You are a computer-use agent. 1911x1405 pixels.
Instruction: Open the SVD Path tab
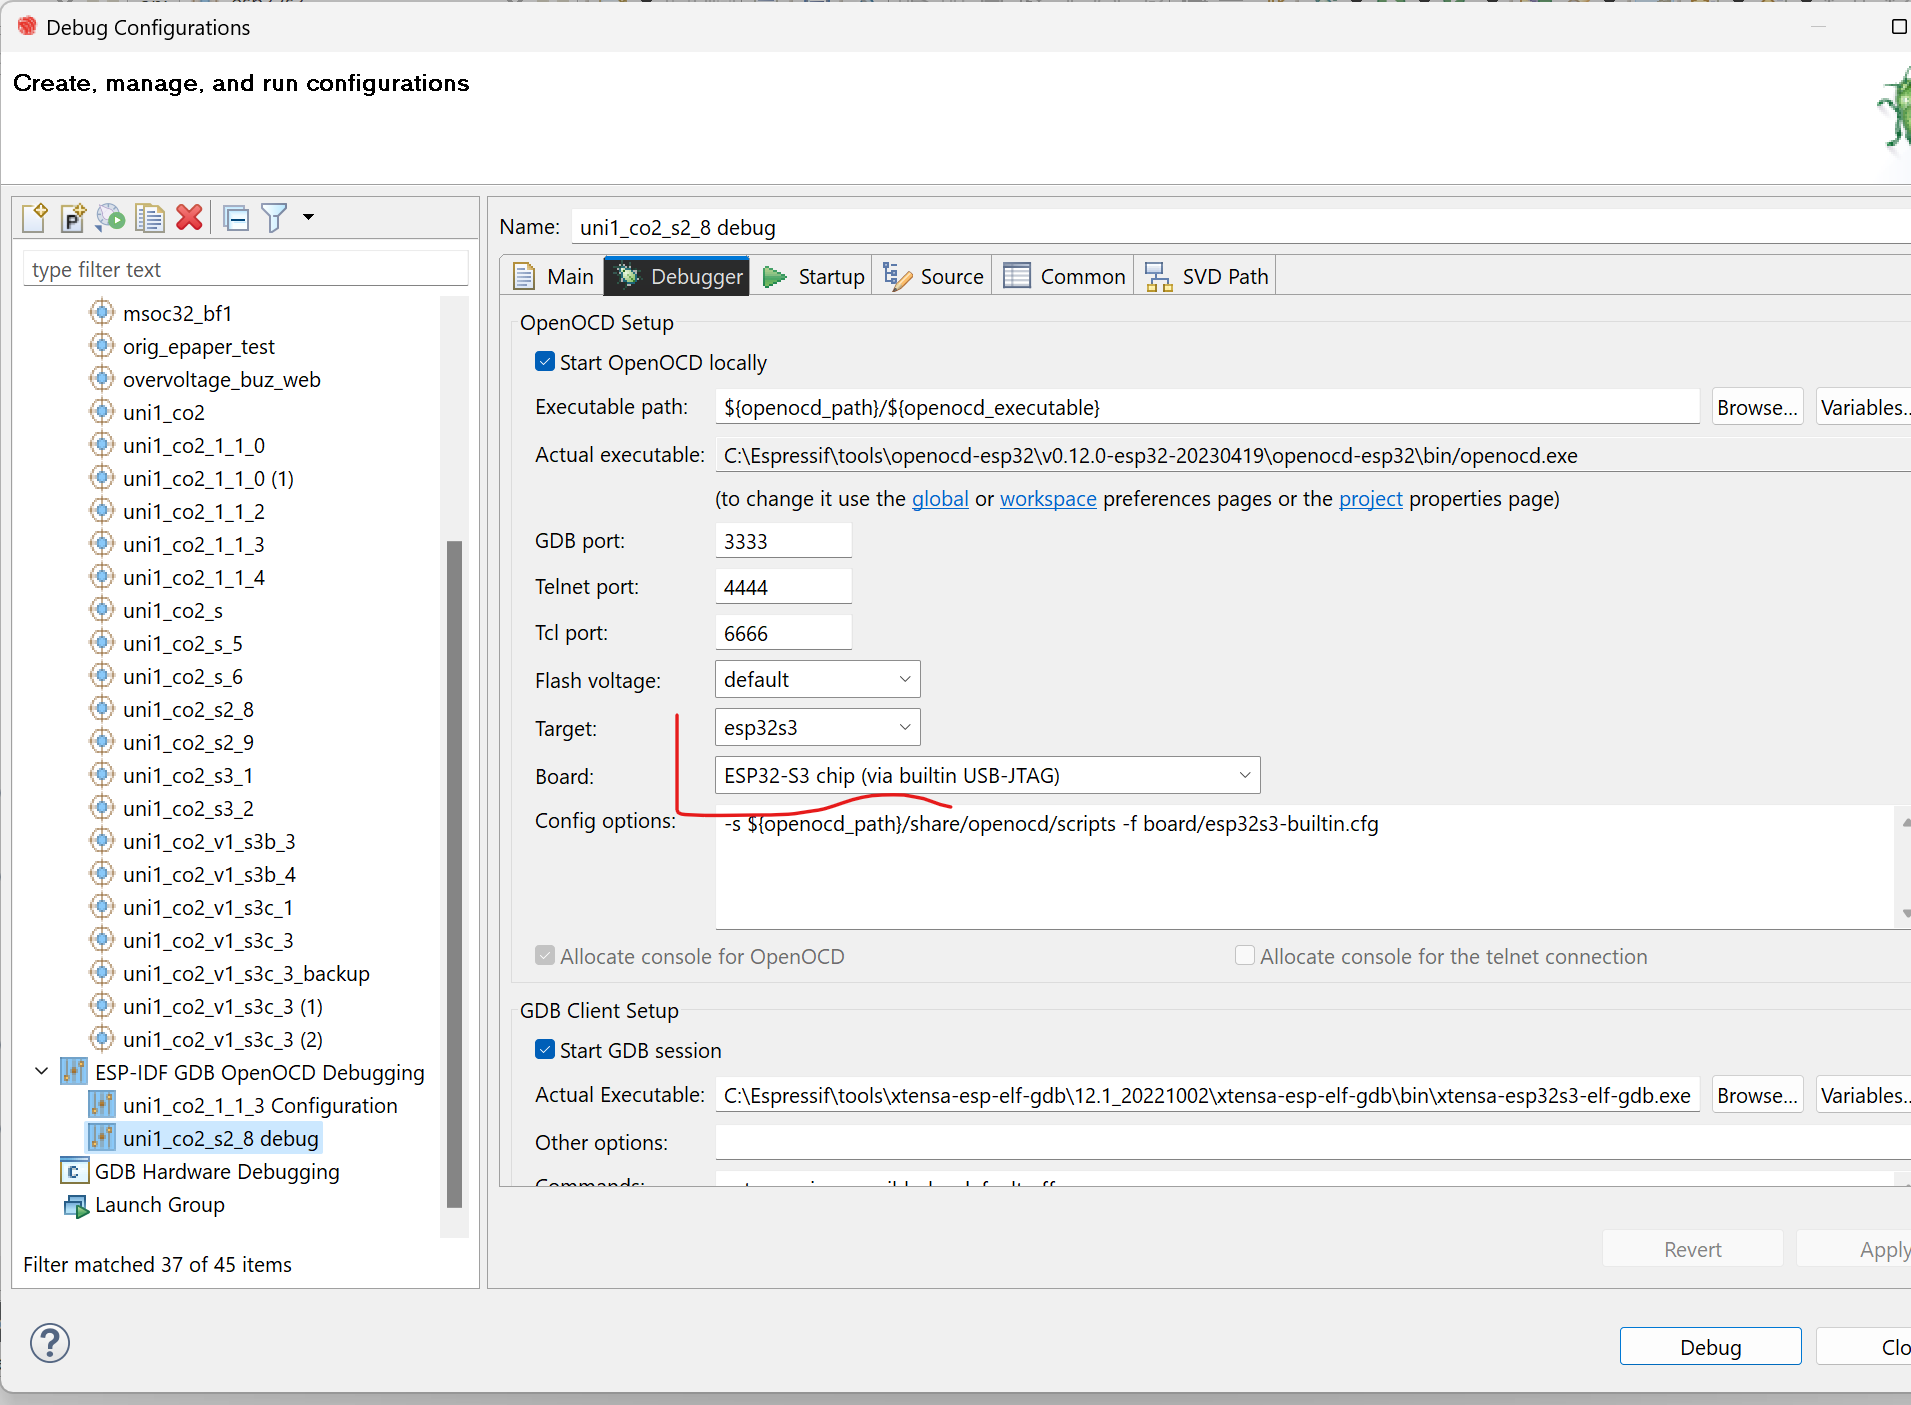[1207, 277]
